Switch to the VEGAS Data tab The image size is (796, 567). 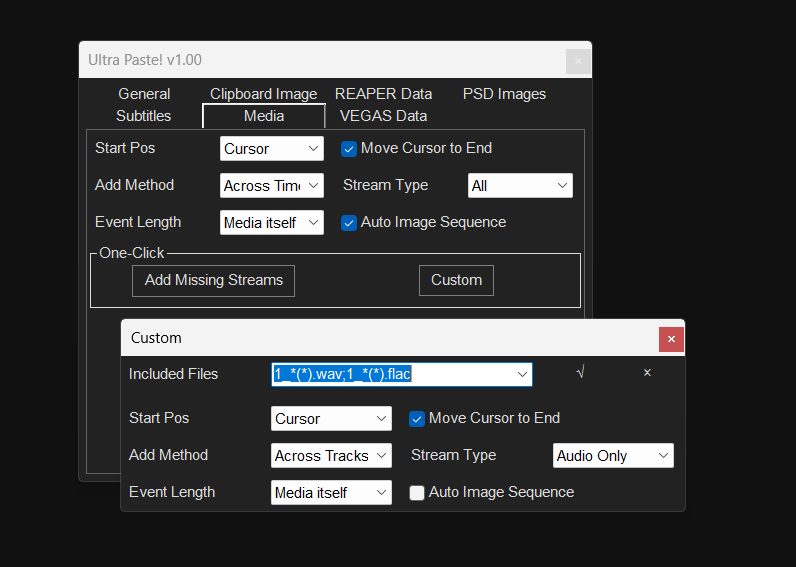click(x=383, y=116)
